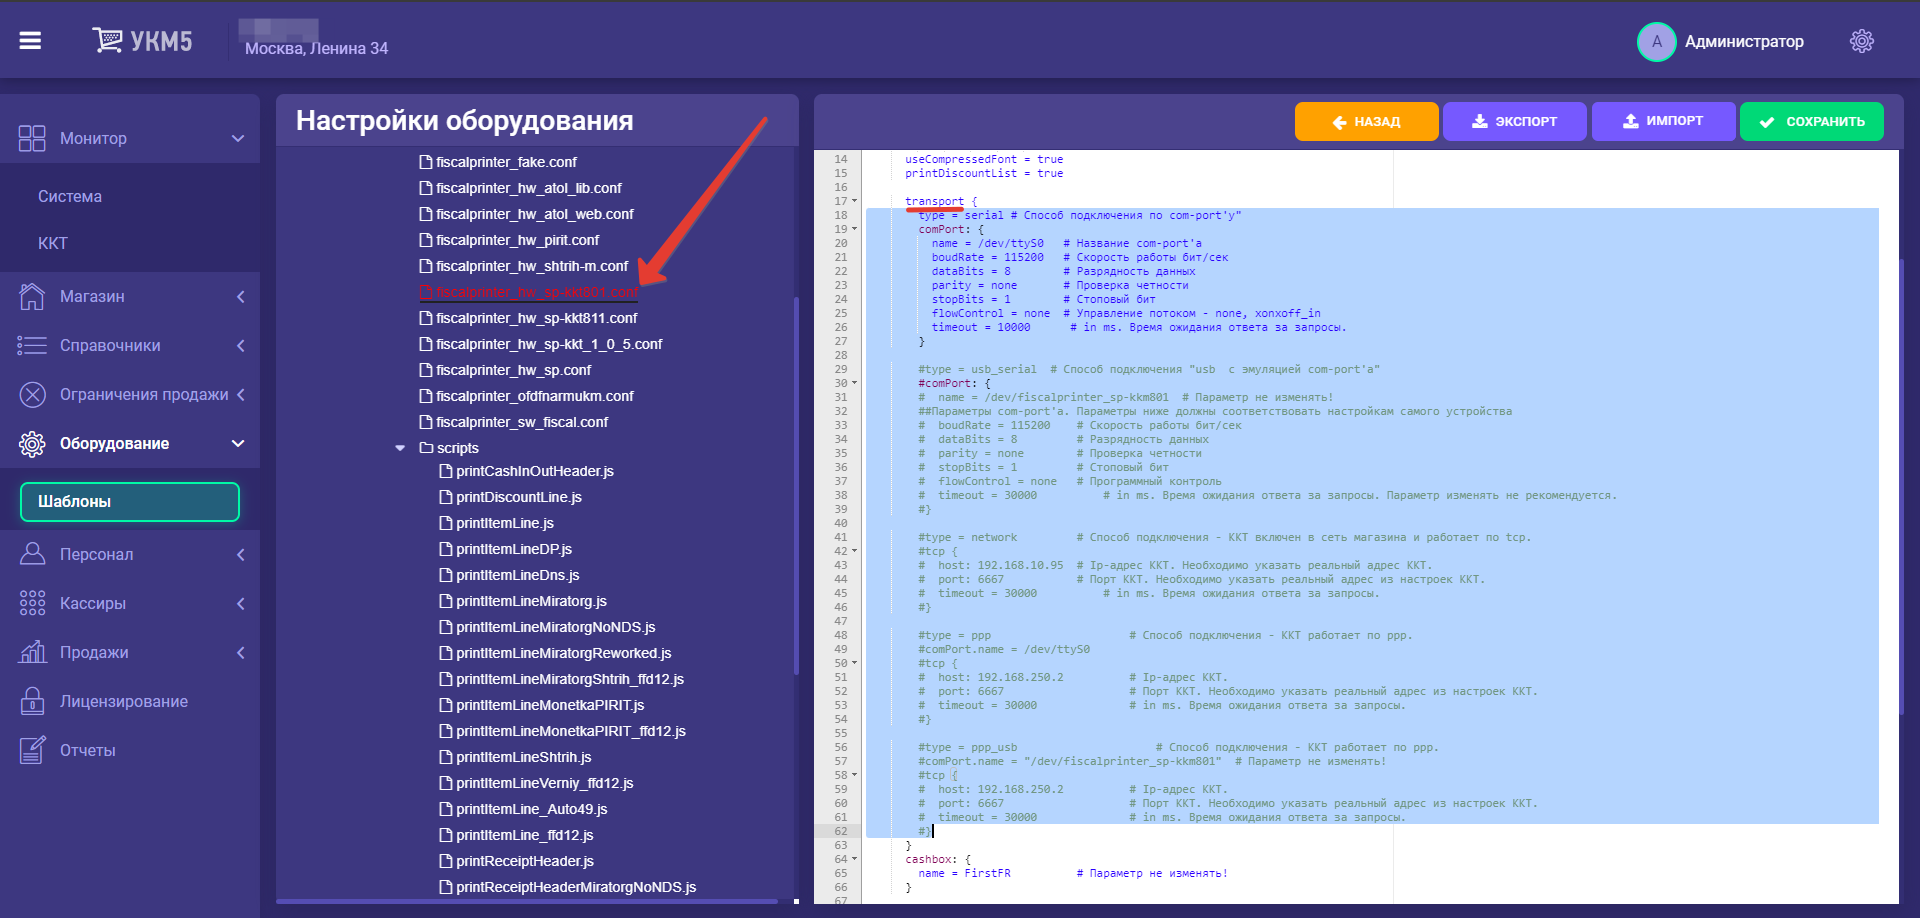The height and width of the screenshot is (918, 1920).
Task: Click the ИМПОРТ button
Action: pos(1663,121)
